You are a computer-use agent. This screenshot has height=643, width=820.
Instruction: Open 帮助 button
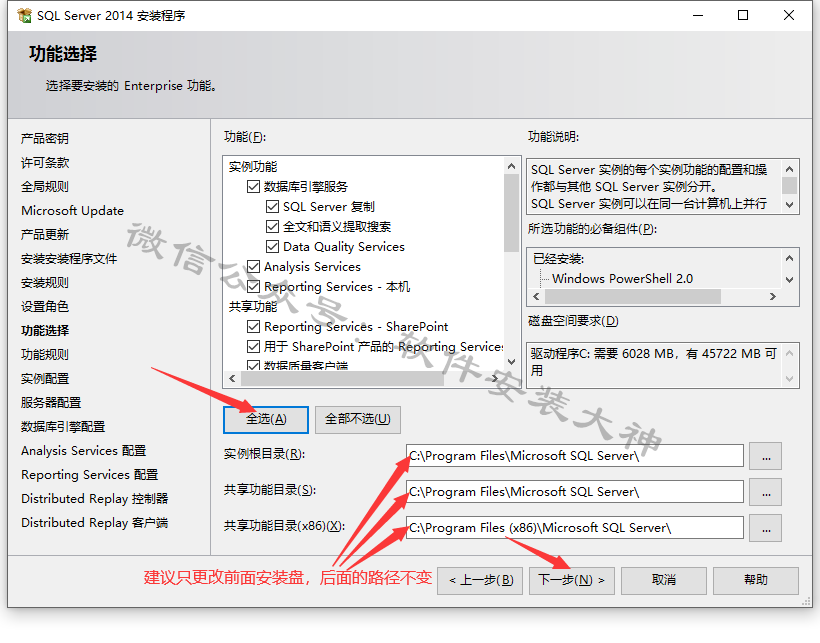click(756, 581)
